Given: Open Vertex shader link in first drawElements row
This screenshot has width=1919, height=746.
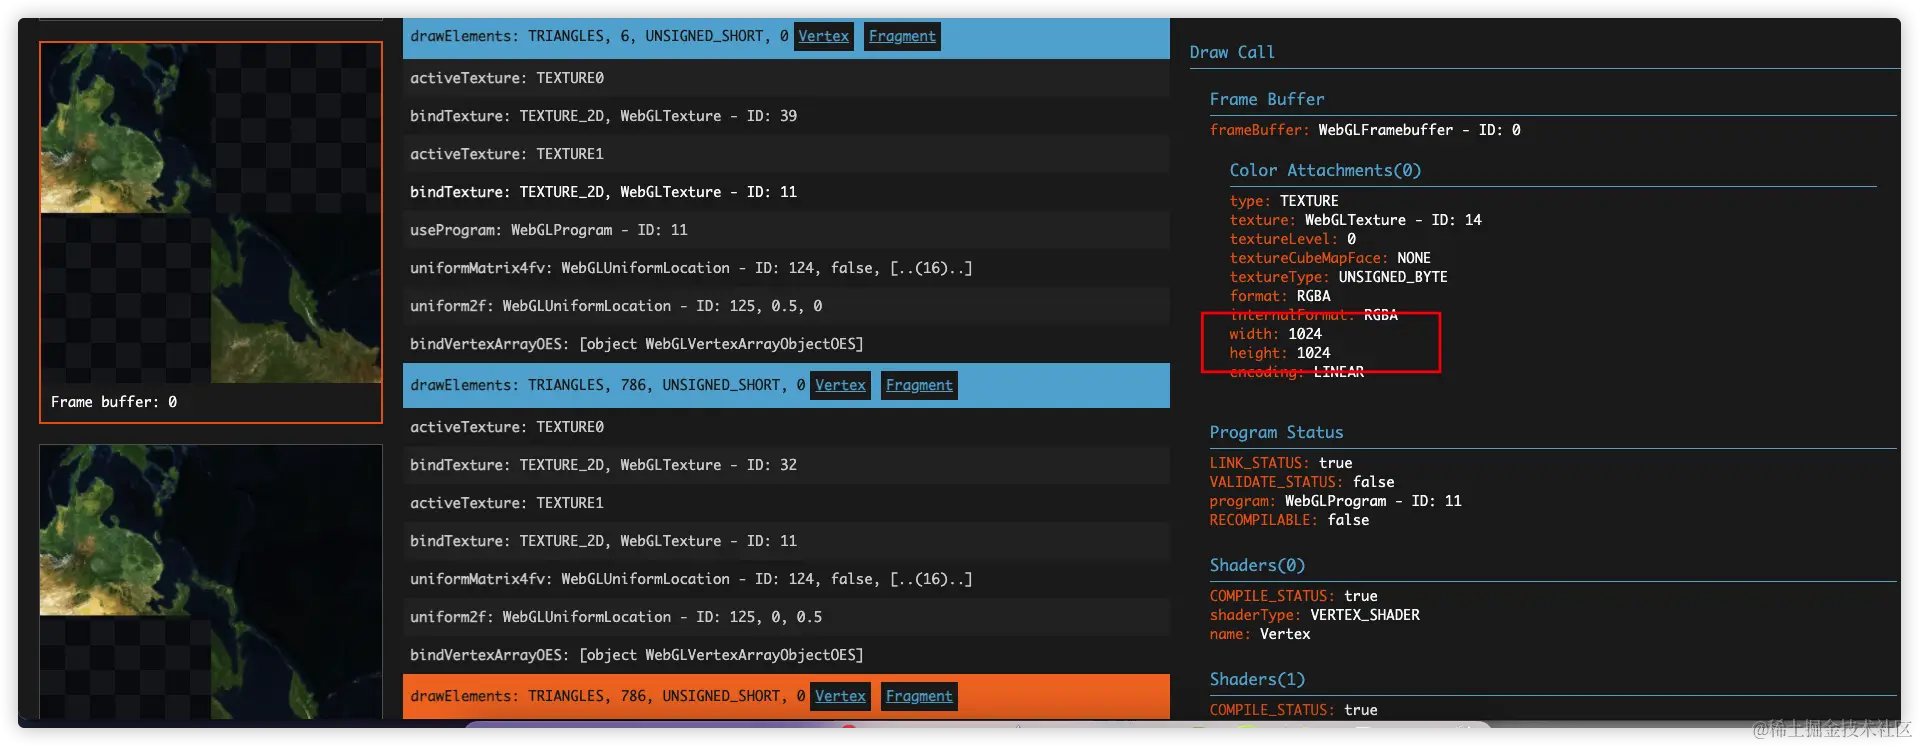Looking at the screenshot, I should coord(823,36).
